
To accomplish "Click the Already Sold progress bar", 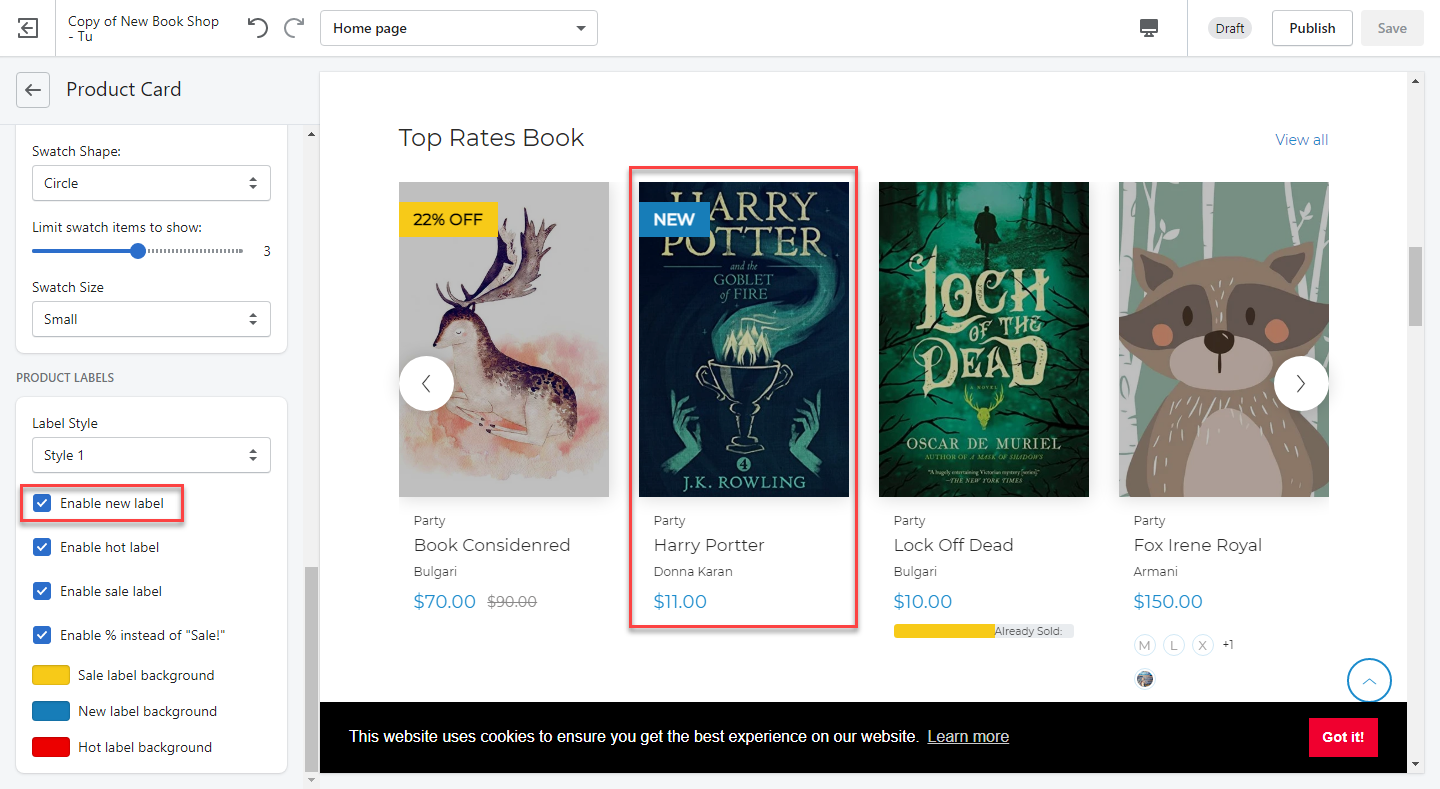I will click(x=984, y=631).
